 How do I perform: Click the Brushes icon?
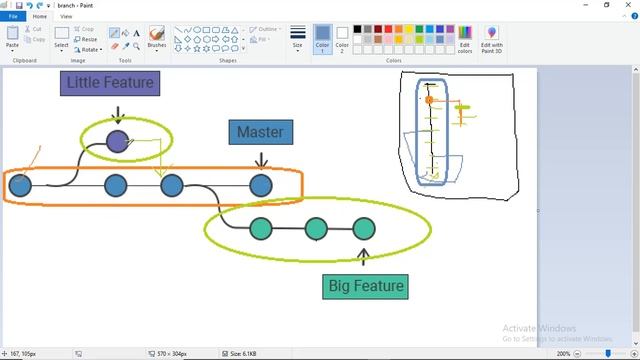[157, 33]
